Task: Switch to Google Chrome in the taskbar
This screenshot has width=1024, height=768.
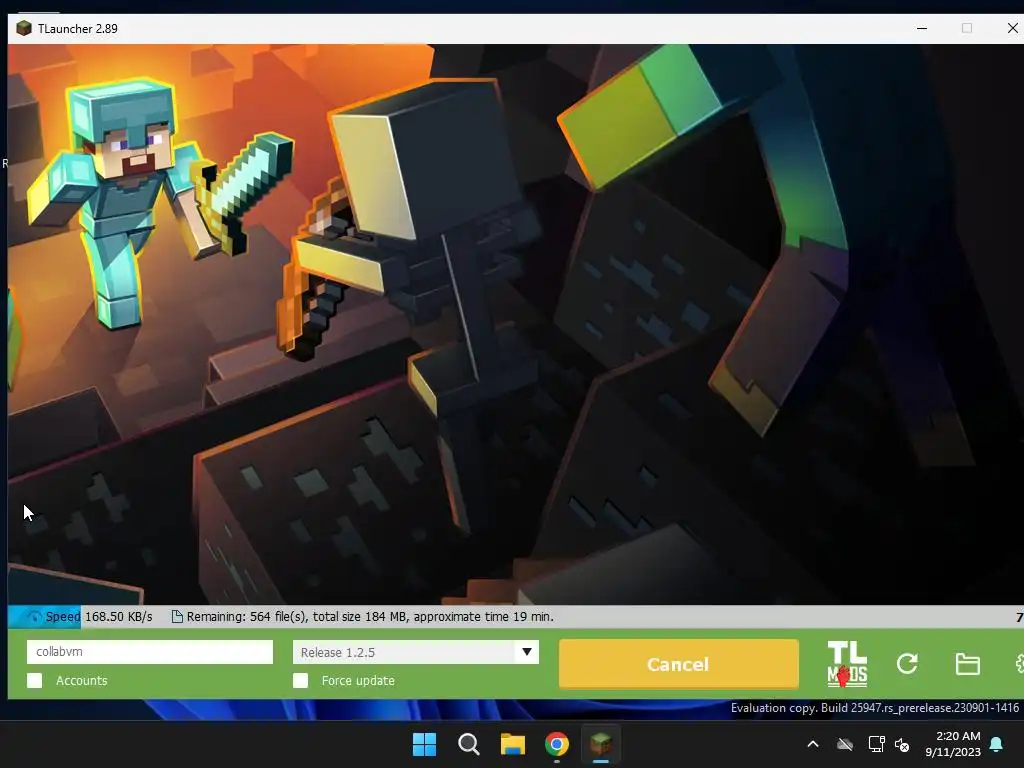Action: point(556,744)
